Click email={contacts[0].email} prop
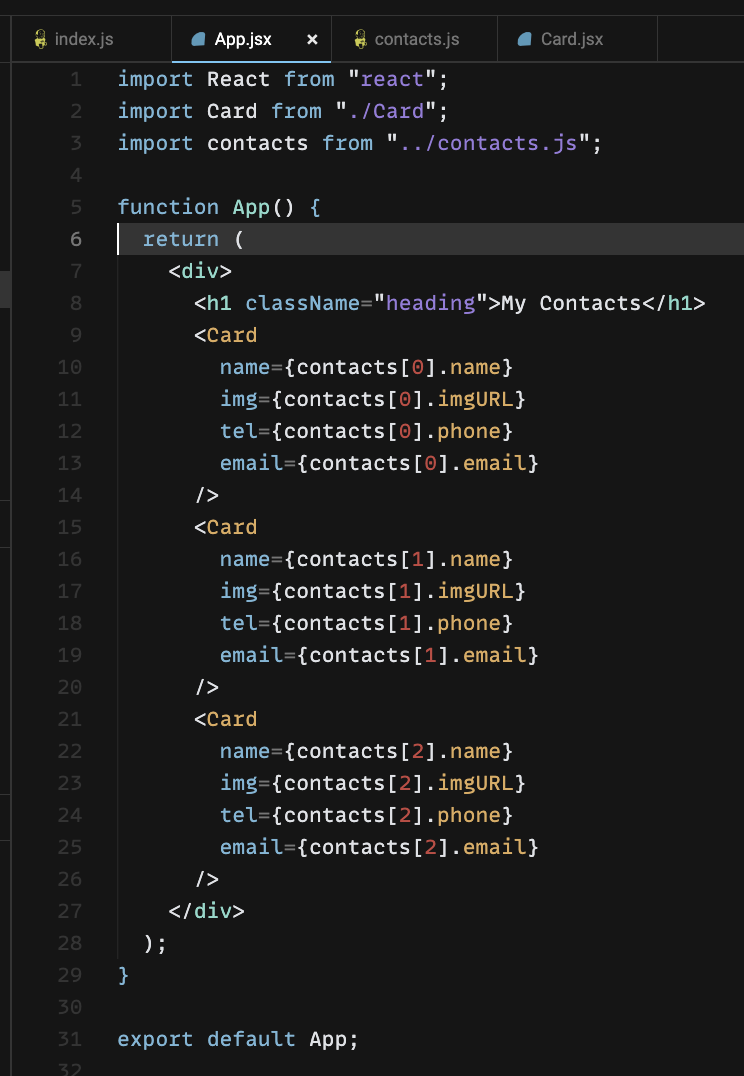This screenshot has width=744, height=1076. 379,463
